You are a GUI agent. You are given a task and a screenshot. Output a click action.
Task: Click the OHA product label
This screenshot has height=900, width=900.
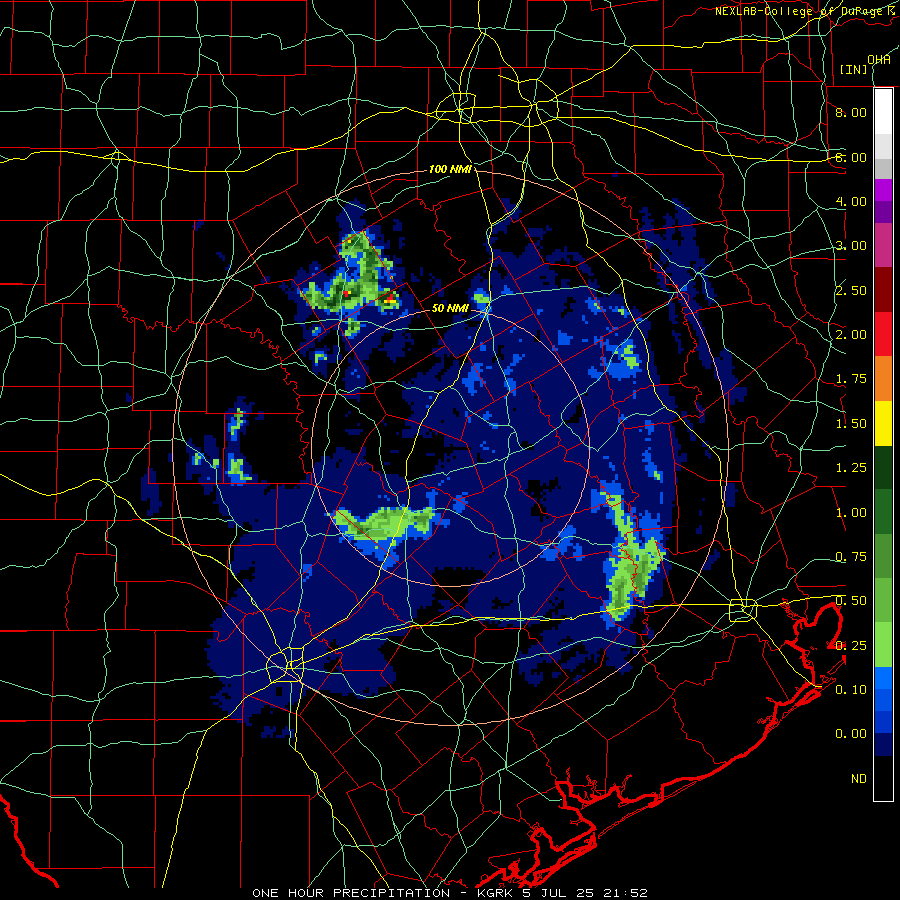point(879,60)
